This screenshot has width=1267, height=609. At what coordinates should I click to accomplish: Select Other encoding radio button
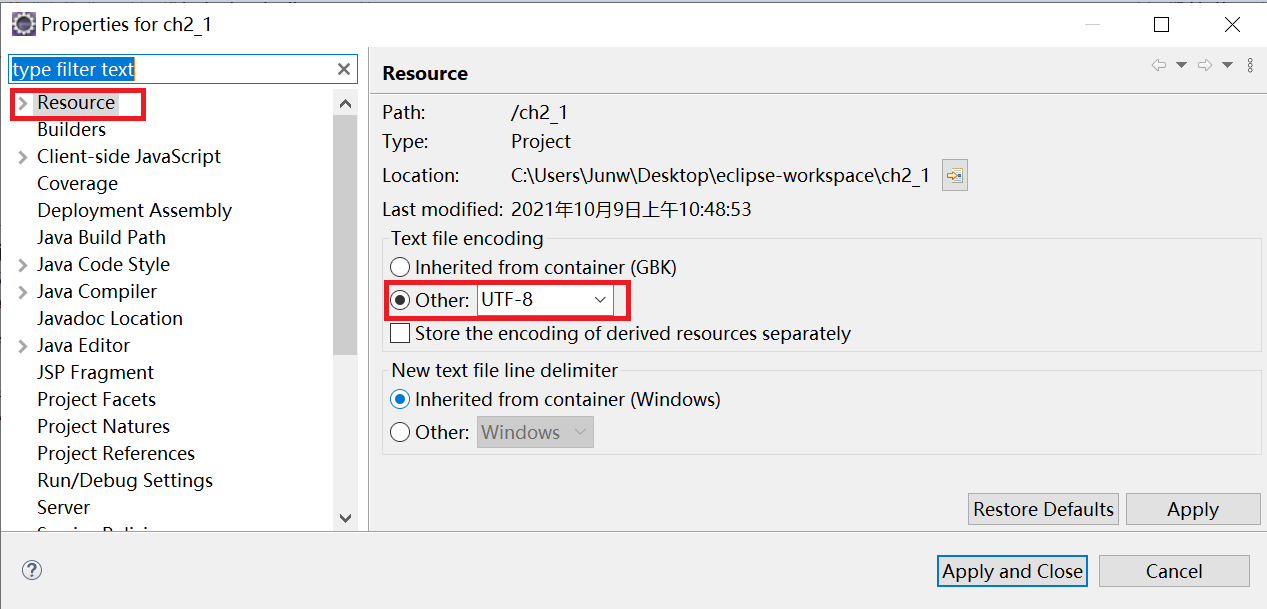click(400, 300)
